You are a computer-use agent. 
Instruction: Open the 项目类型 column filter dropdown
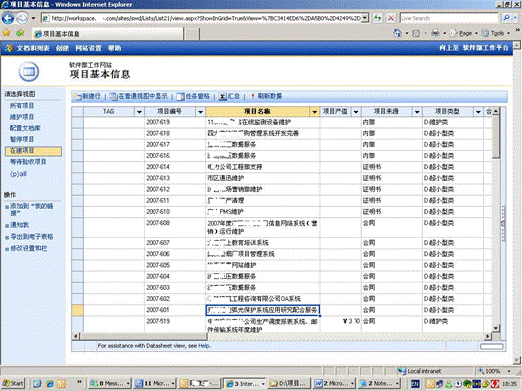point(478,112)
